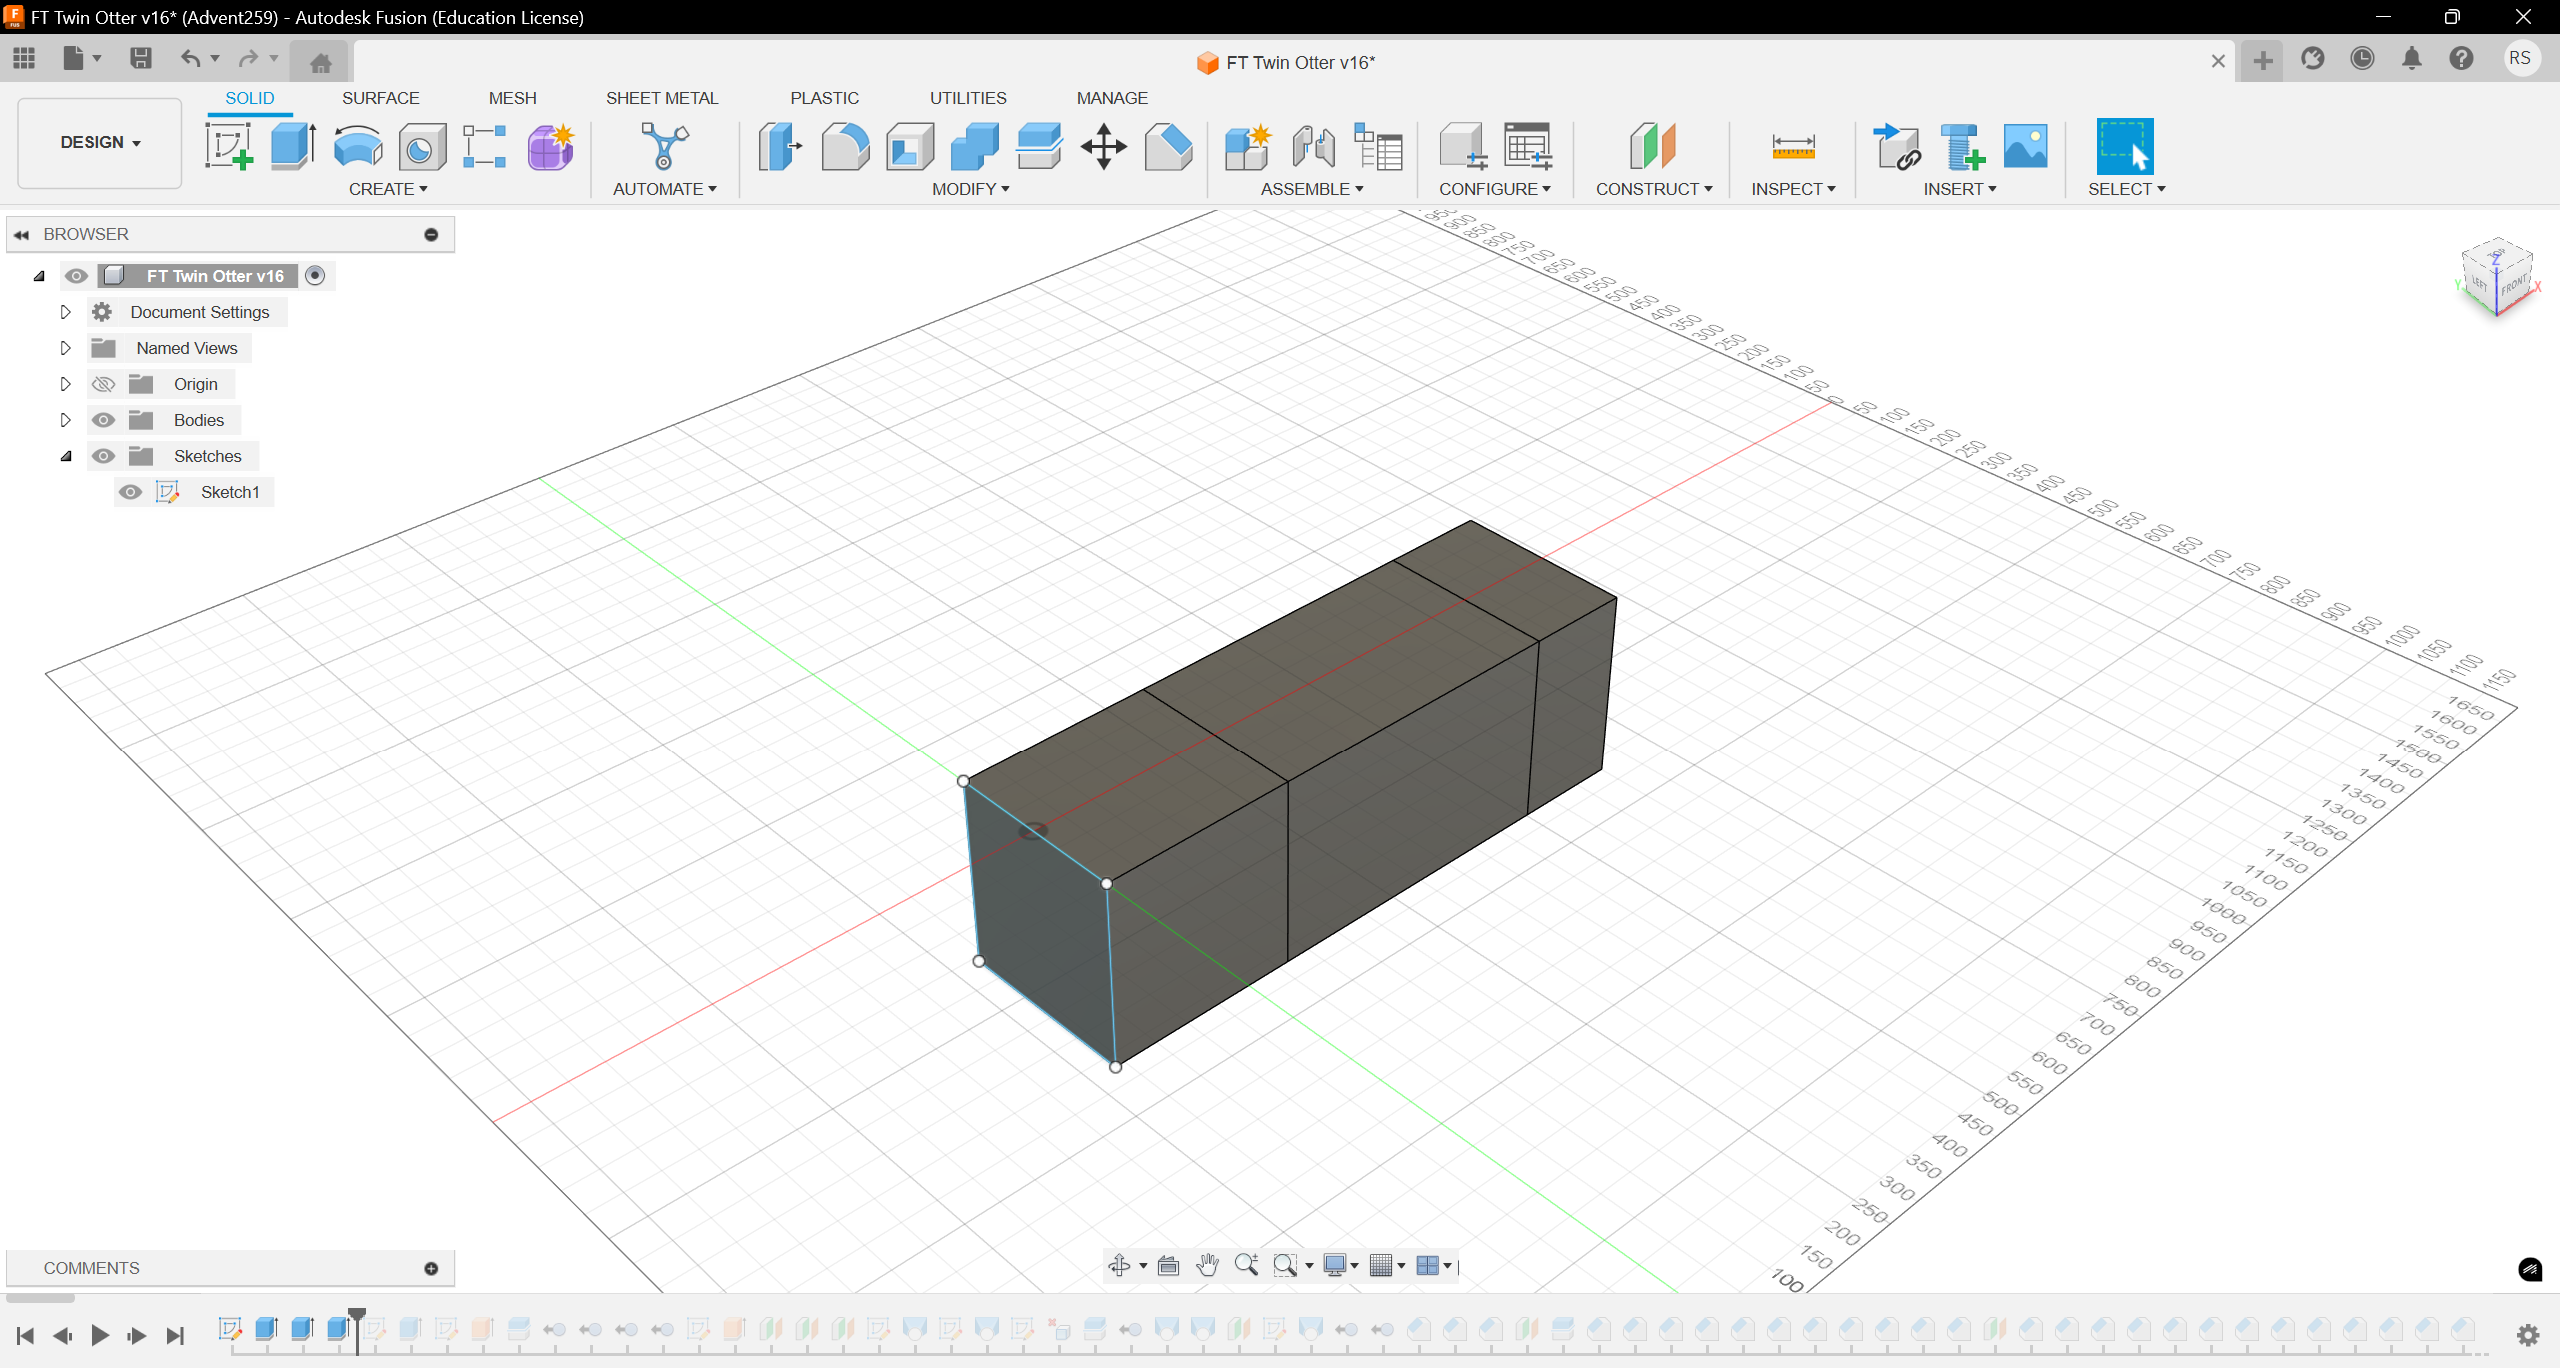2560x1368 pixels.
Task: Select the Extrude tool
Action: point(293,146)
